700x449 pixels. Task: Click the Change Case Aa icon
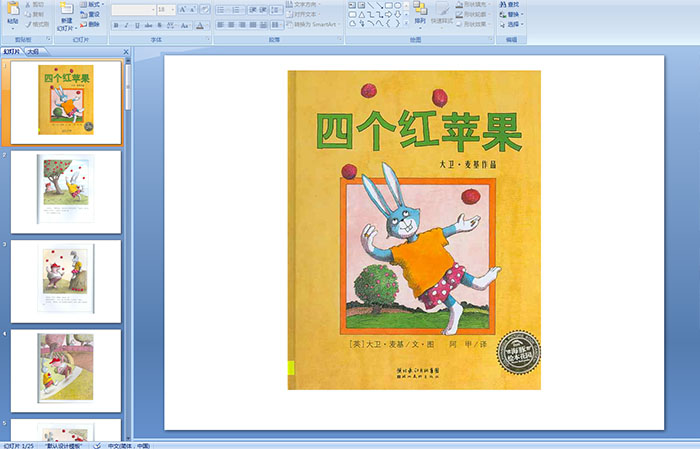(x=184, y=25)
